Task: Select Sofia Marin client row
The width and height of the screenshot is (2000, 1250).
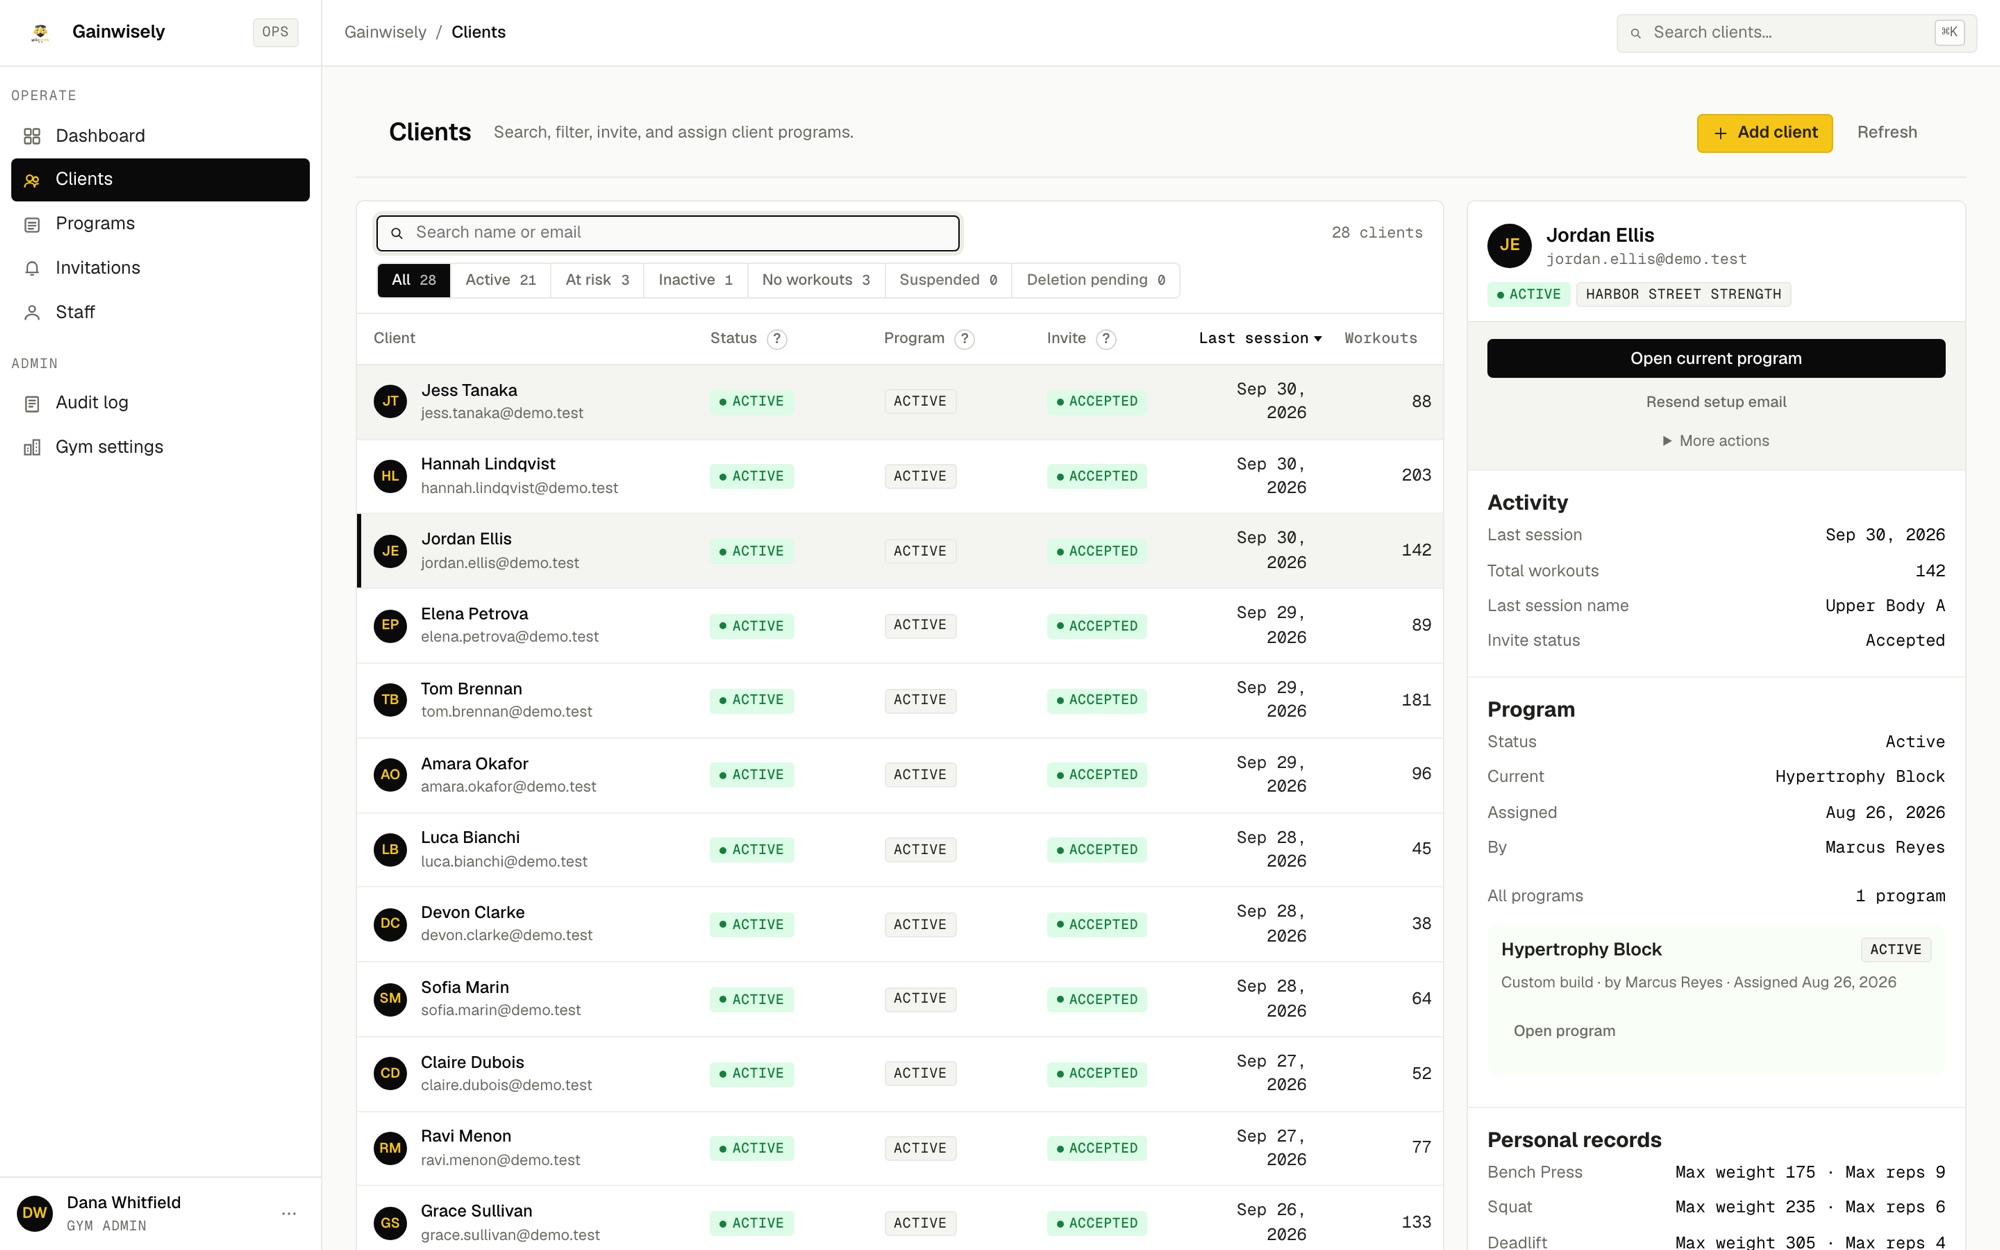Action: [900, 999]
